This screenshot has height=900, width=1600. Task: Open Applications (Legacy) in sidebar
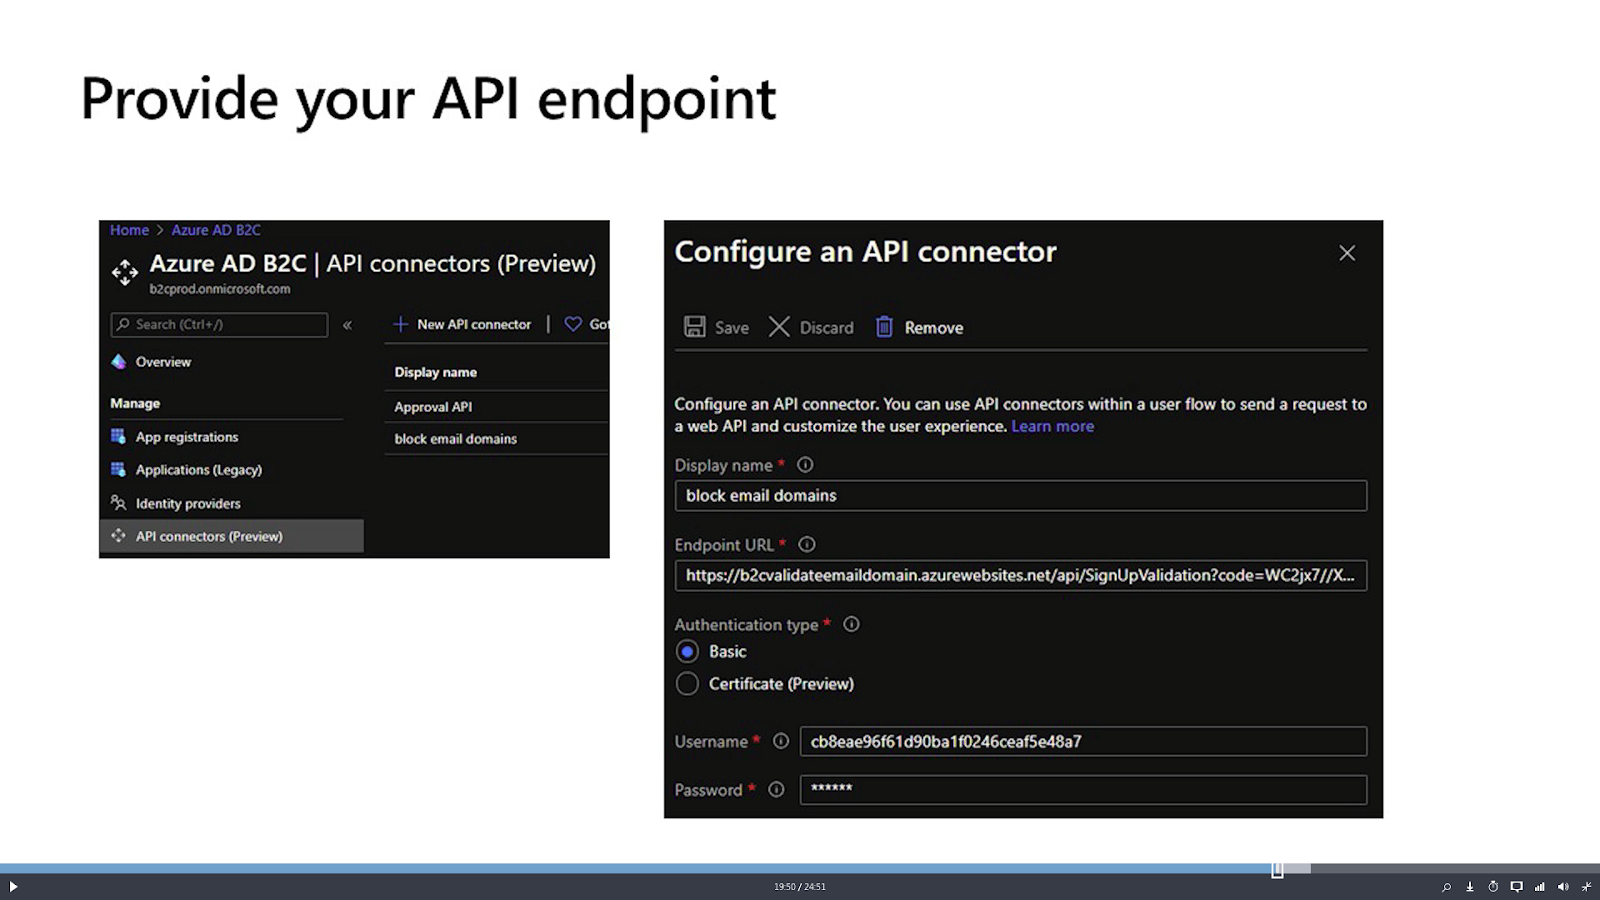click(x=199, y=470)
